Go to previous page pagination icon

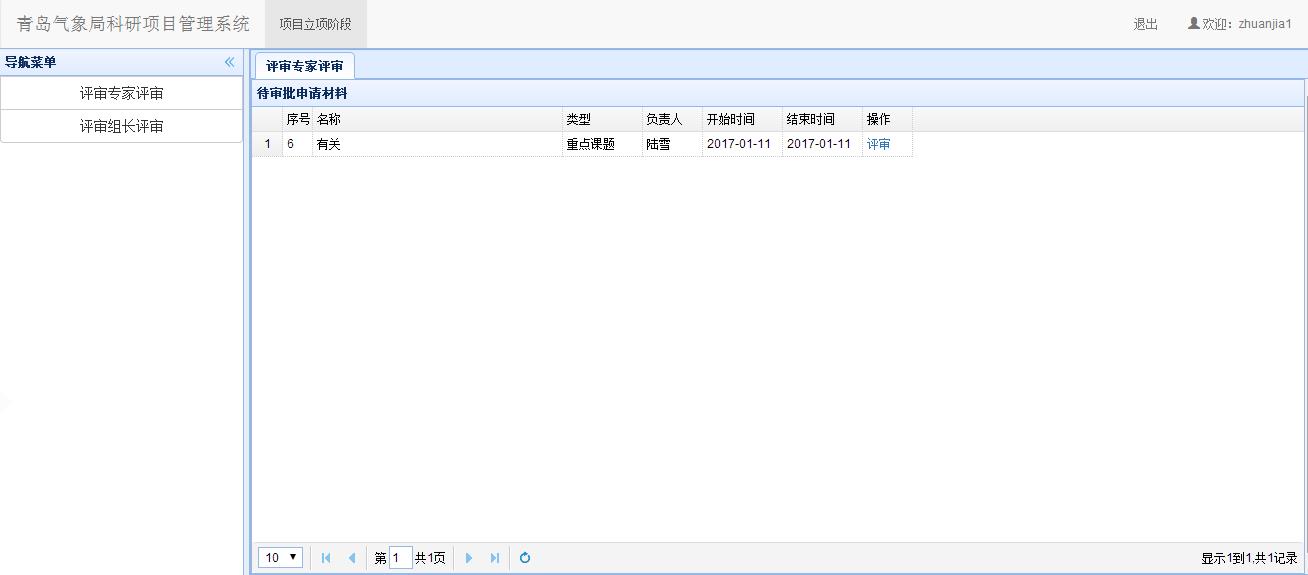(351, 558)
